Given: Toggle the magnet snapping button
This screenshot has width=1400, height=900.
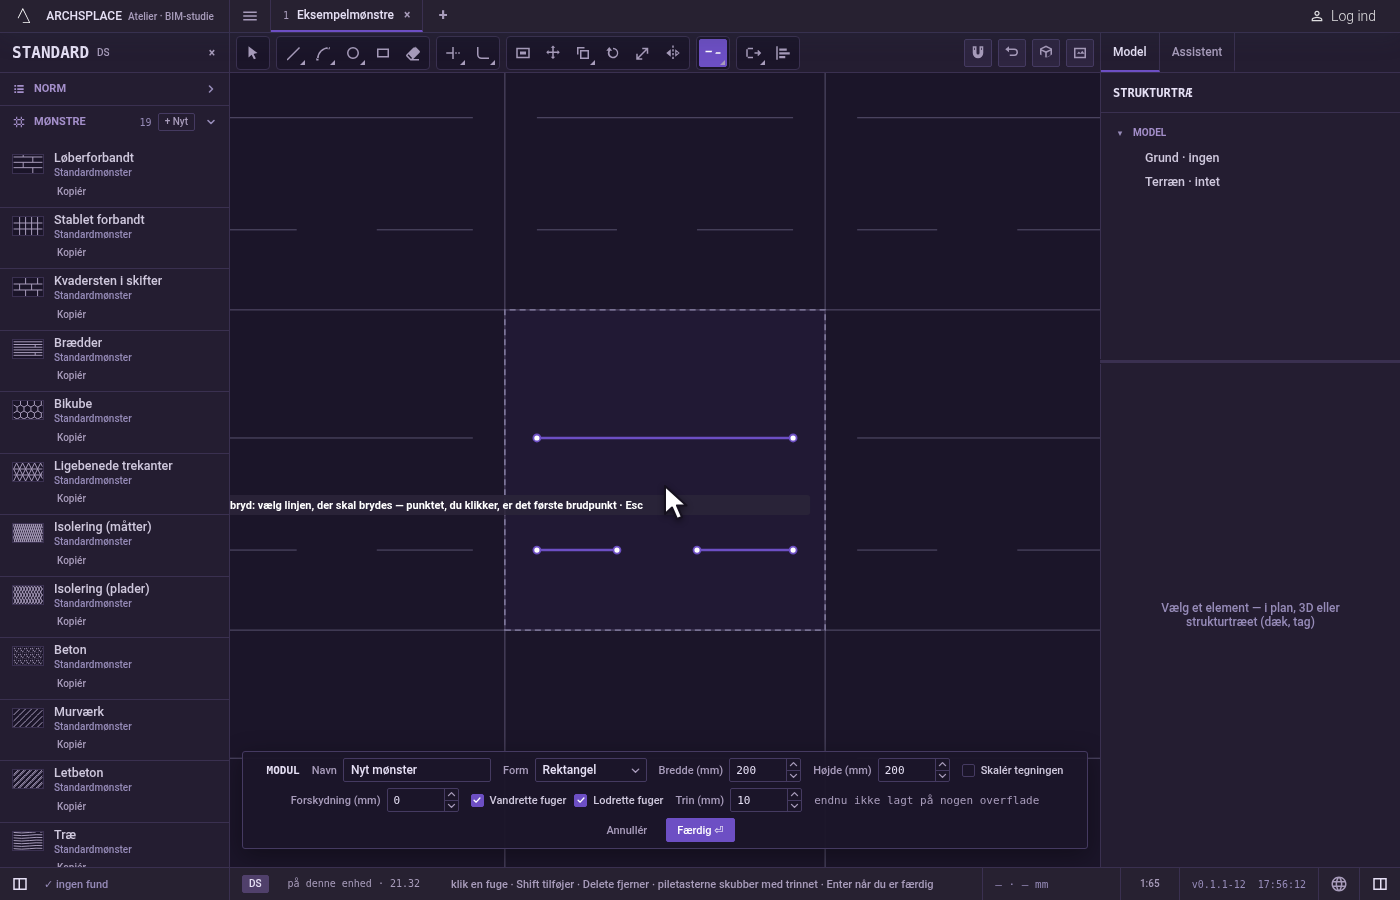Looking at the screenshot, I should coord(978,53).
